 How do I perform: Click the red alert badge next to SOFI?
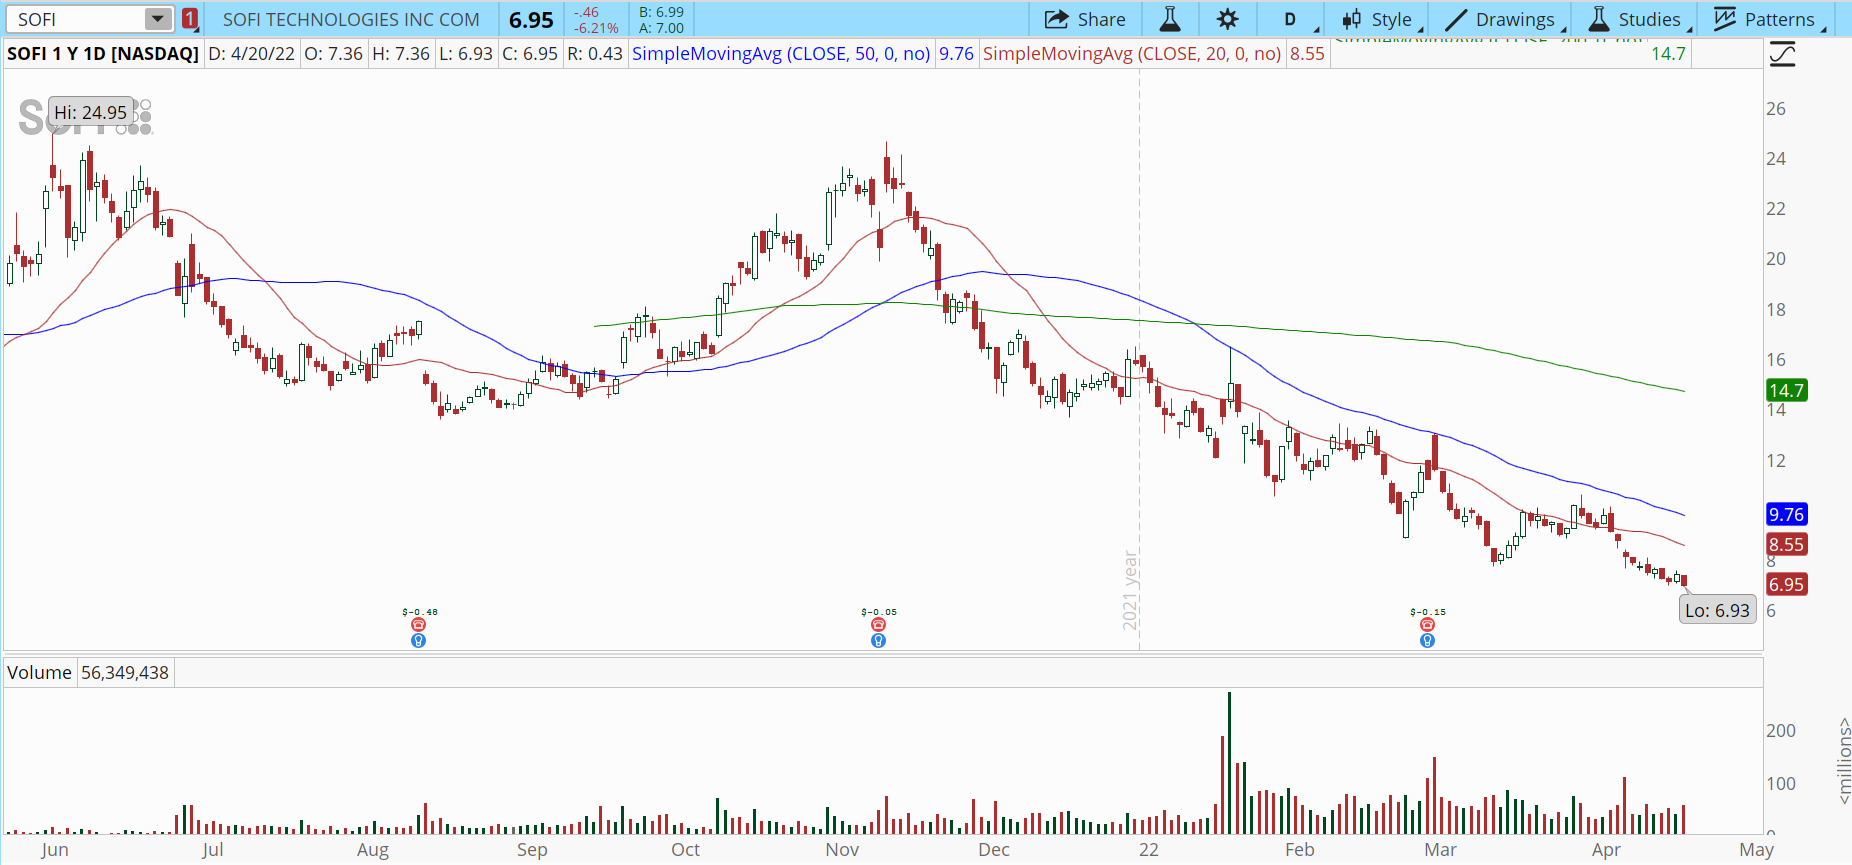click(190, 19)
